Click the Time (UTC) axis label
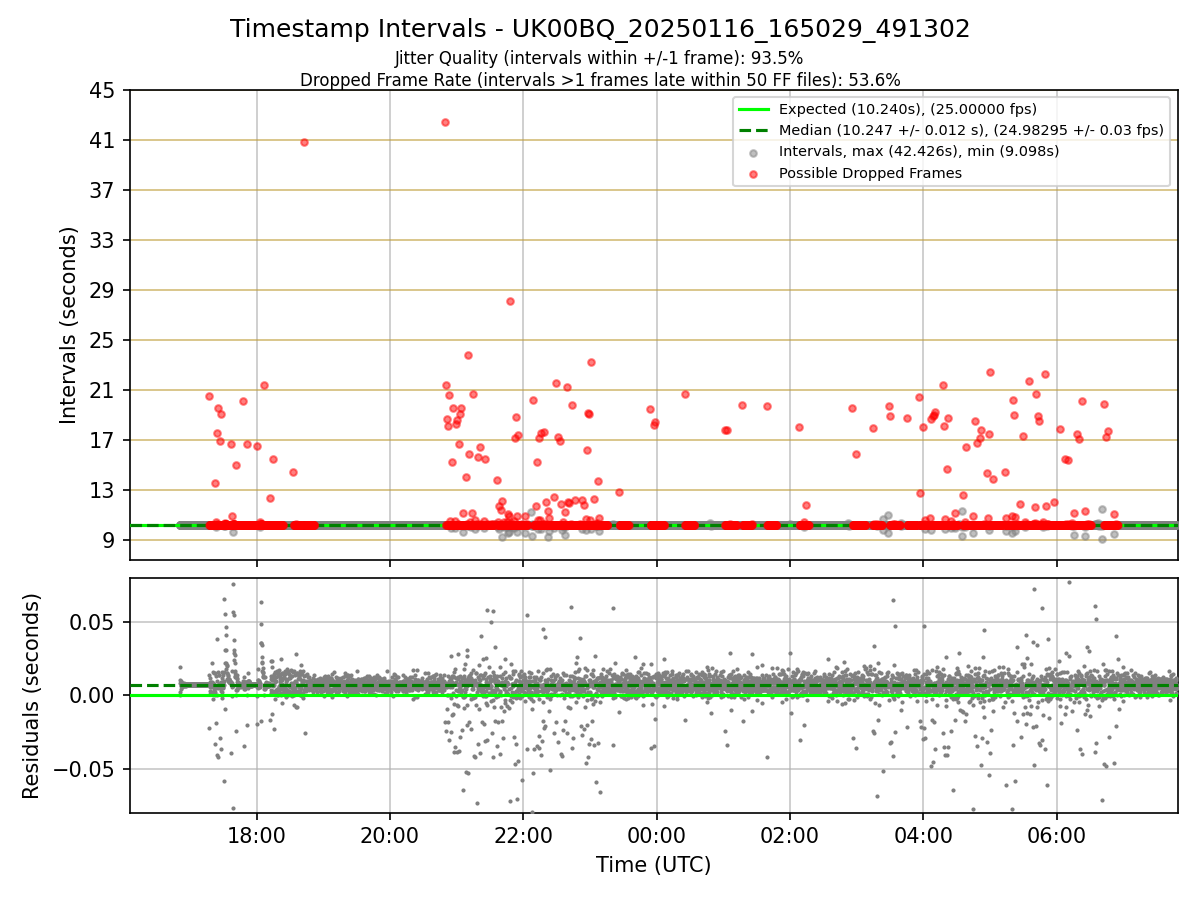Screen dimensions: 1200x900 [x=653, y=865]
